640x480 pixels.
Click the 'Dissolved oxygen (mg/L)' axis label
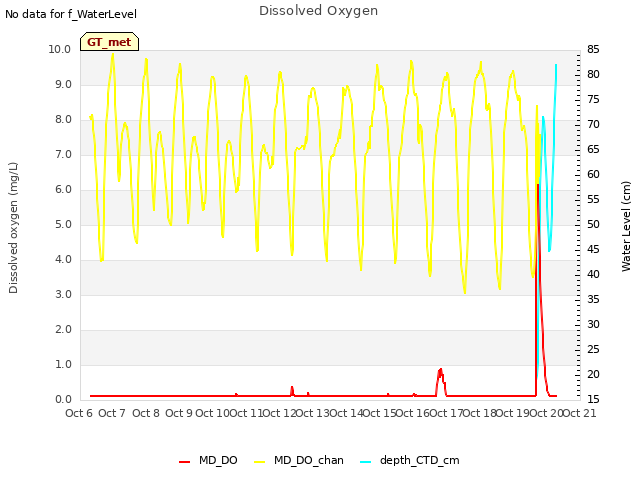[x=13, y=228]
